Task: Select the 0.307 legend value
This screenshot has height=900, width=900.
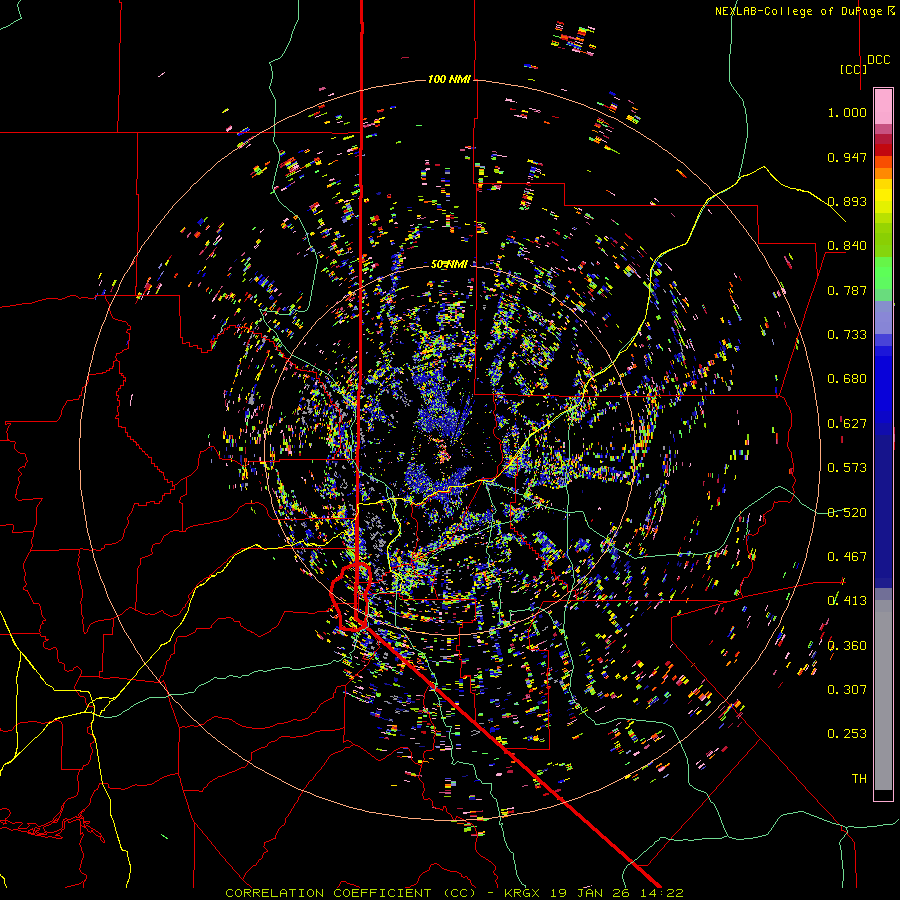Action: pyautogui.click(x=847, y=690)
